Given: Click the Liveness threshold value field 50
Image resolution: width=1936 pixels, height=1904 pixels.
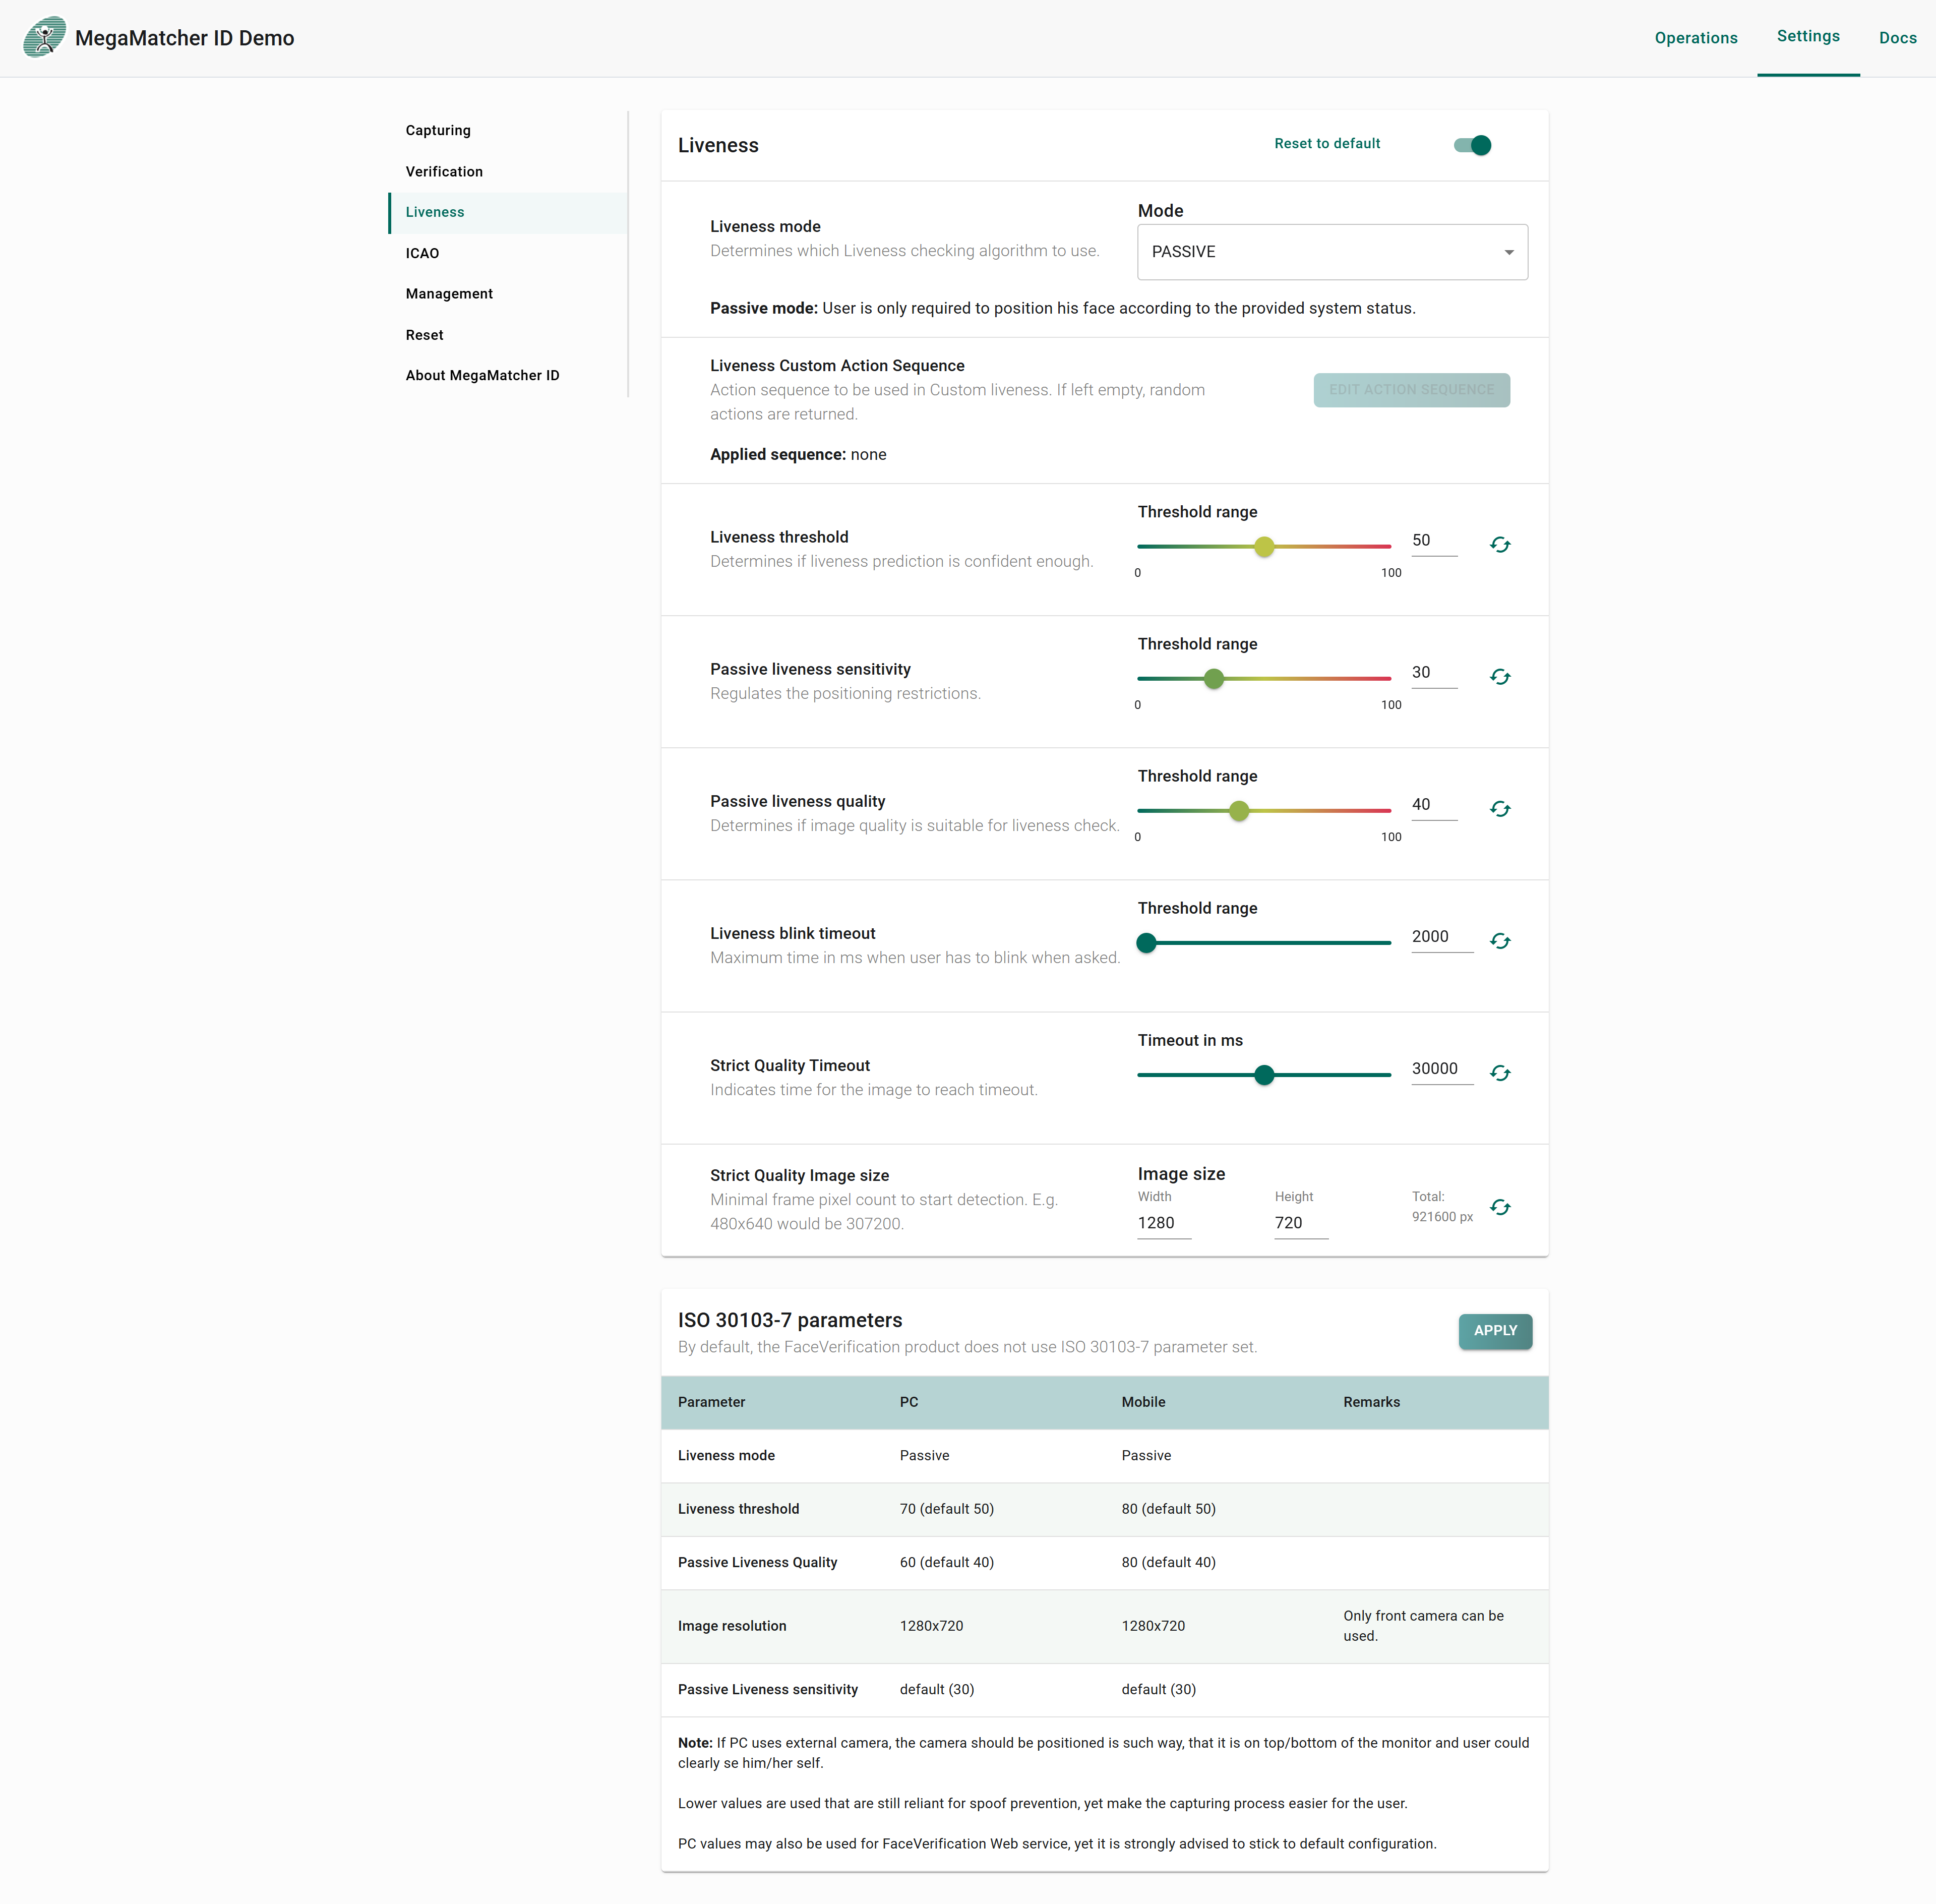Looking at the screenshot, I should 1434,541.
